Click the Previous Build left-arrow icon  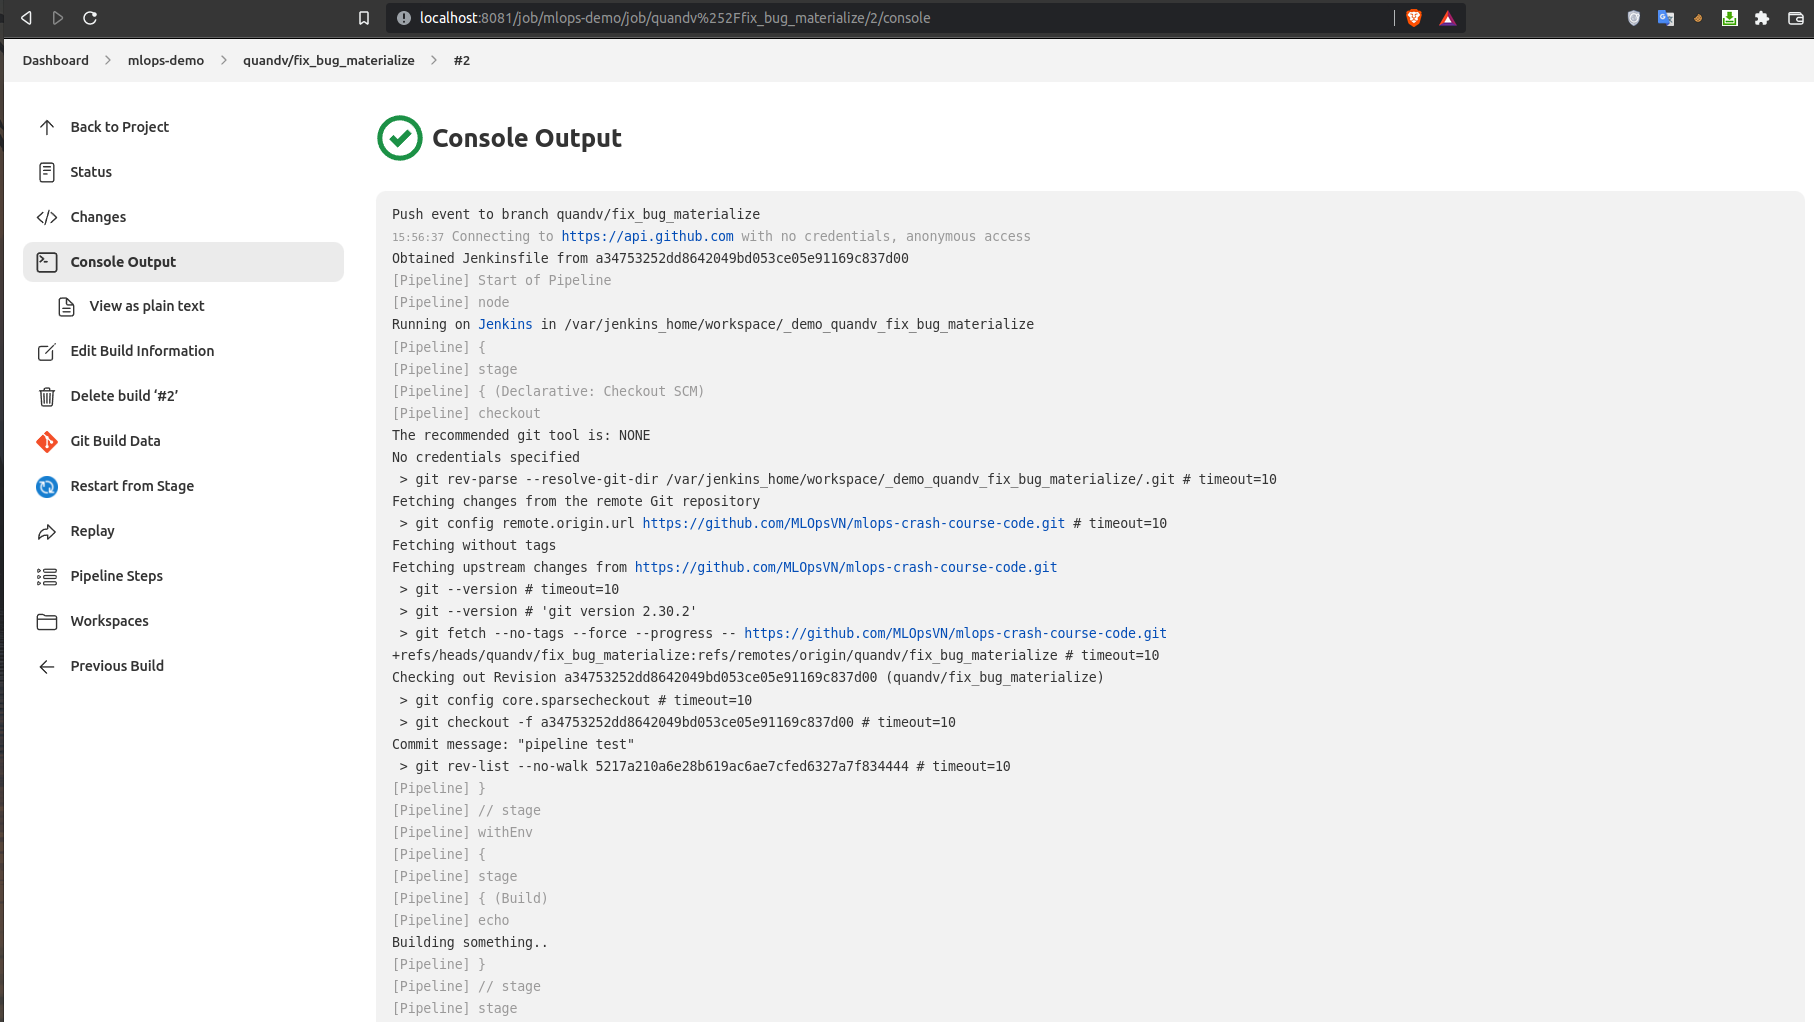pos(47,667)
